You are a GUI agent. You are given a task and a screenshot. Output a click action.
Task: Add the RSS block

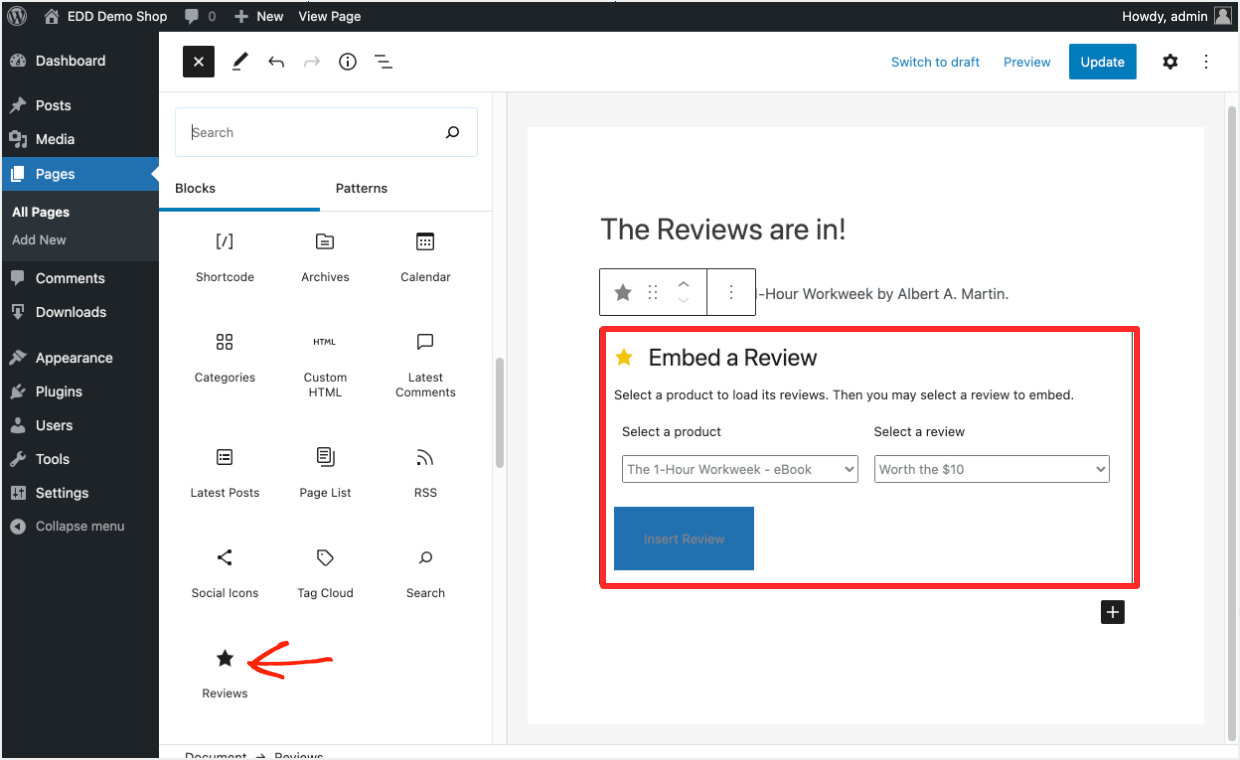click(425, 473)
